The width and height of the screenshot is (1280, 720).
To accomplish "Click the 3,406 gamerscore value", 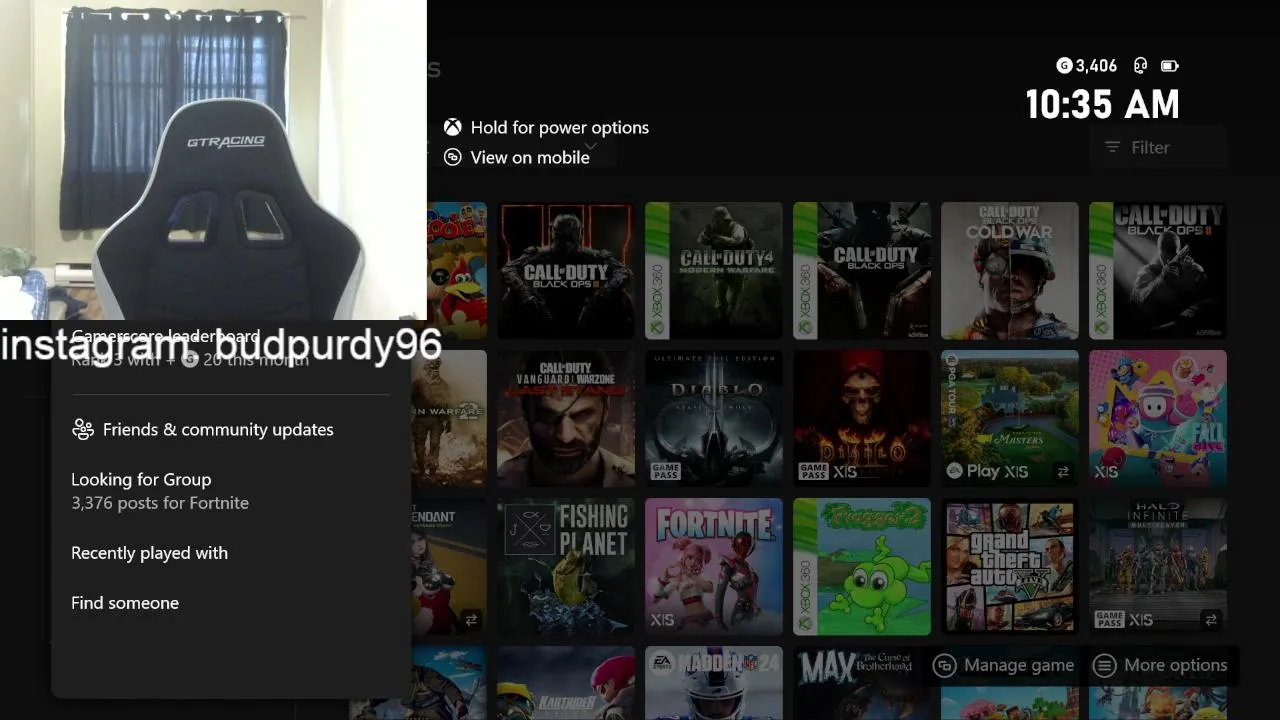I will tap(1096, 66).
